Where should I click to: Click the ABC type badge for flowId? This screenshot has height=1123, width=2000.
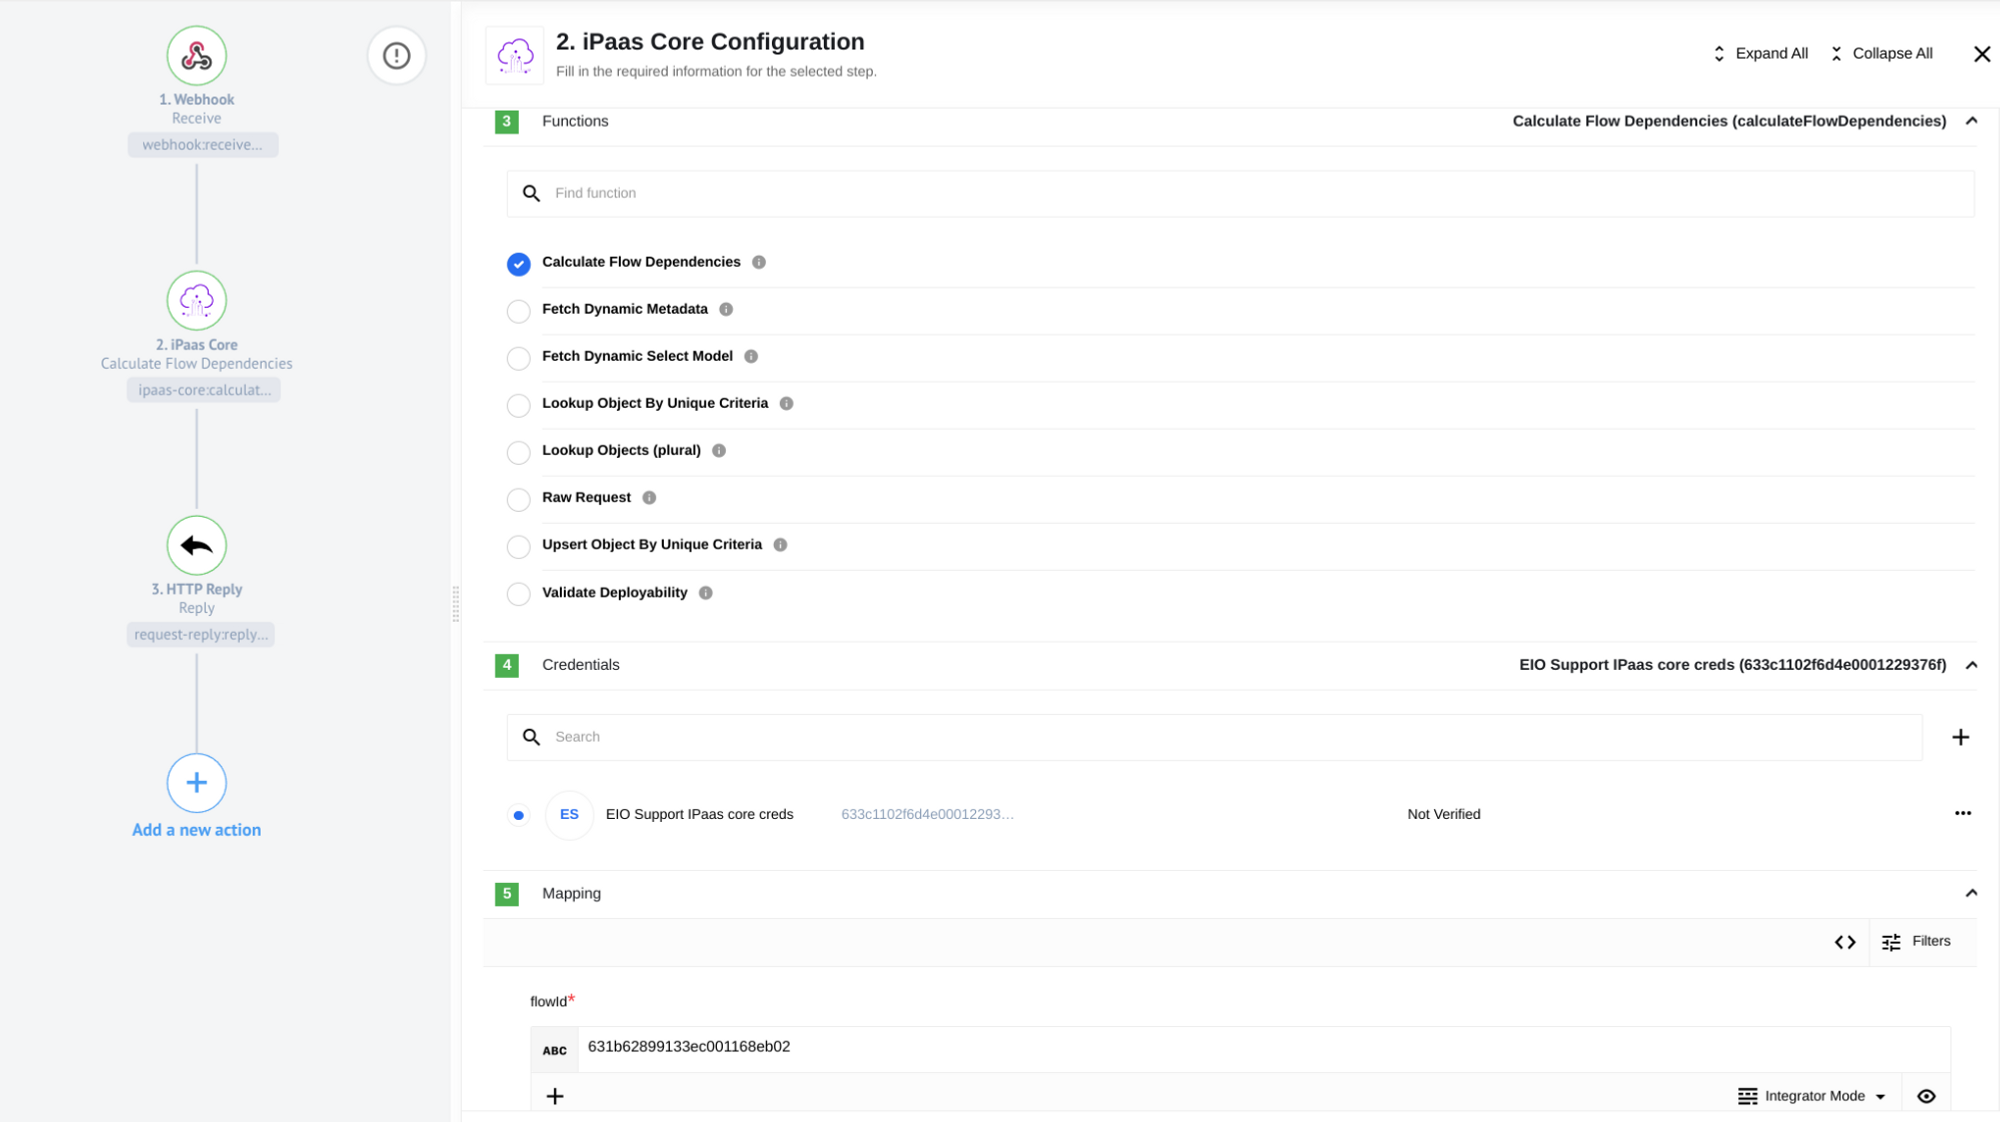[x=554, y=1050]
